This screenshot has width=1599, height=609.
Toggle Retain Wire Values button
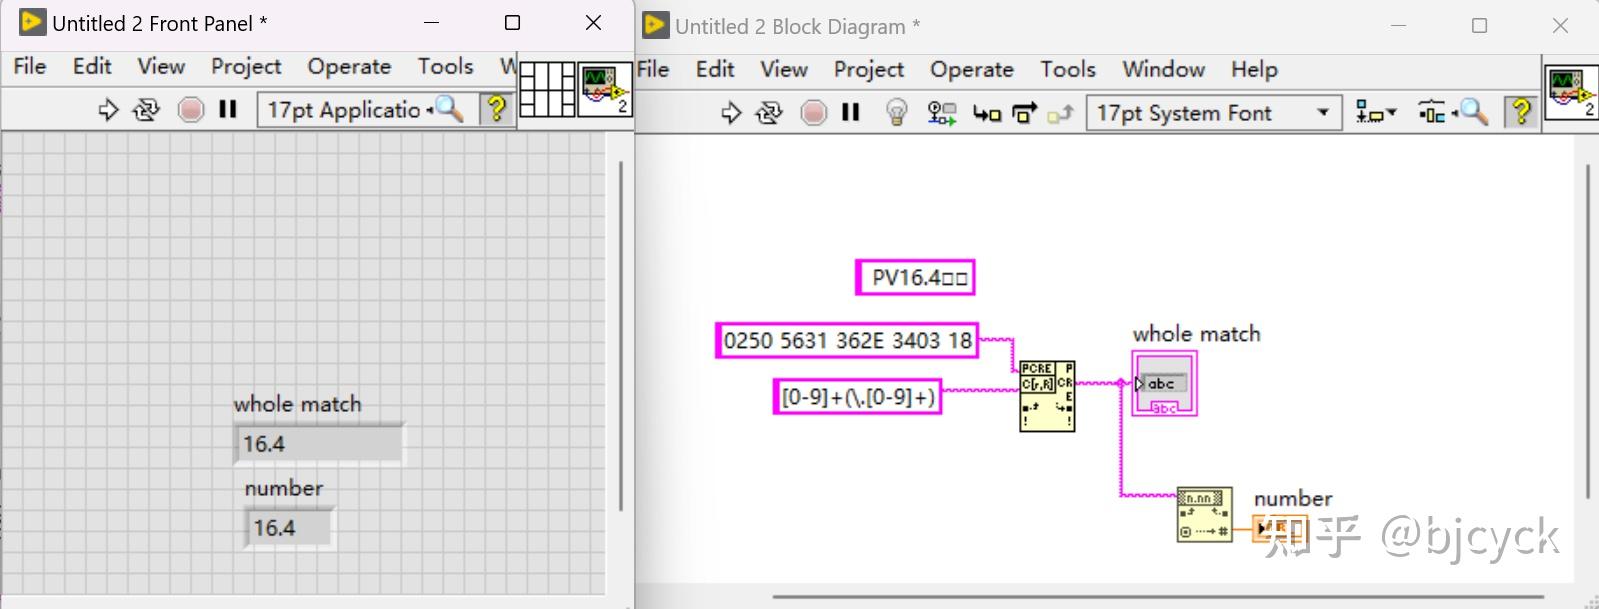coord(941,113)
